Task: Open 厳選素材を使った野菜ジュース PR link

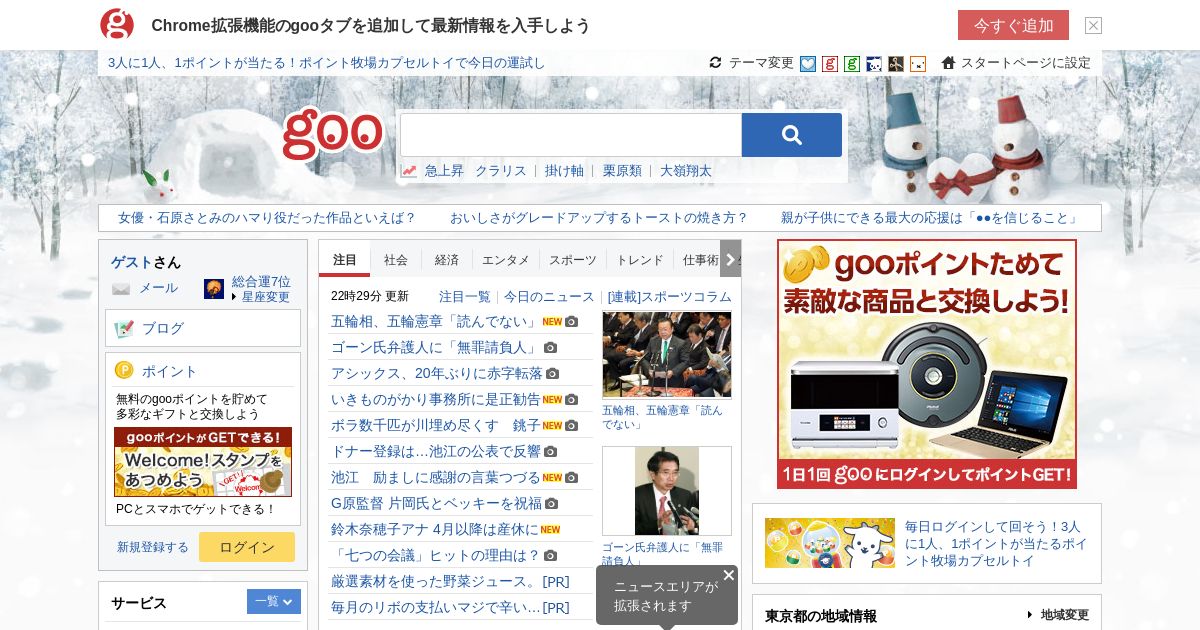Action: pos(450,581)
